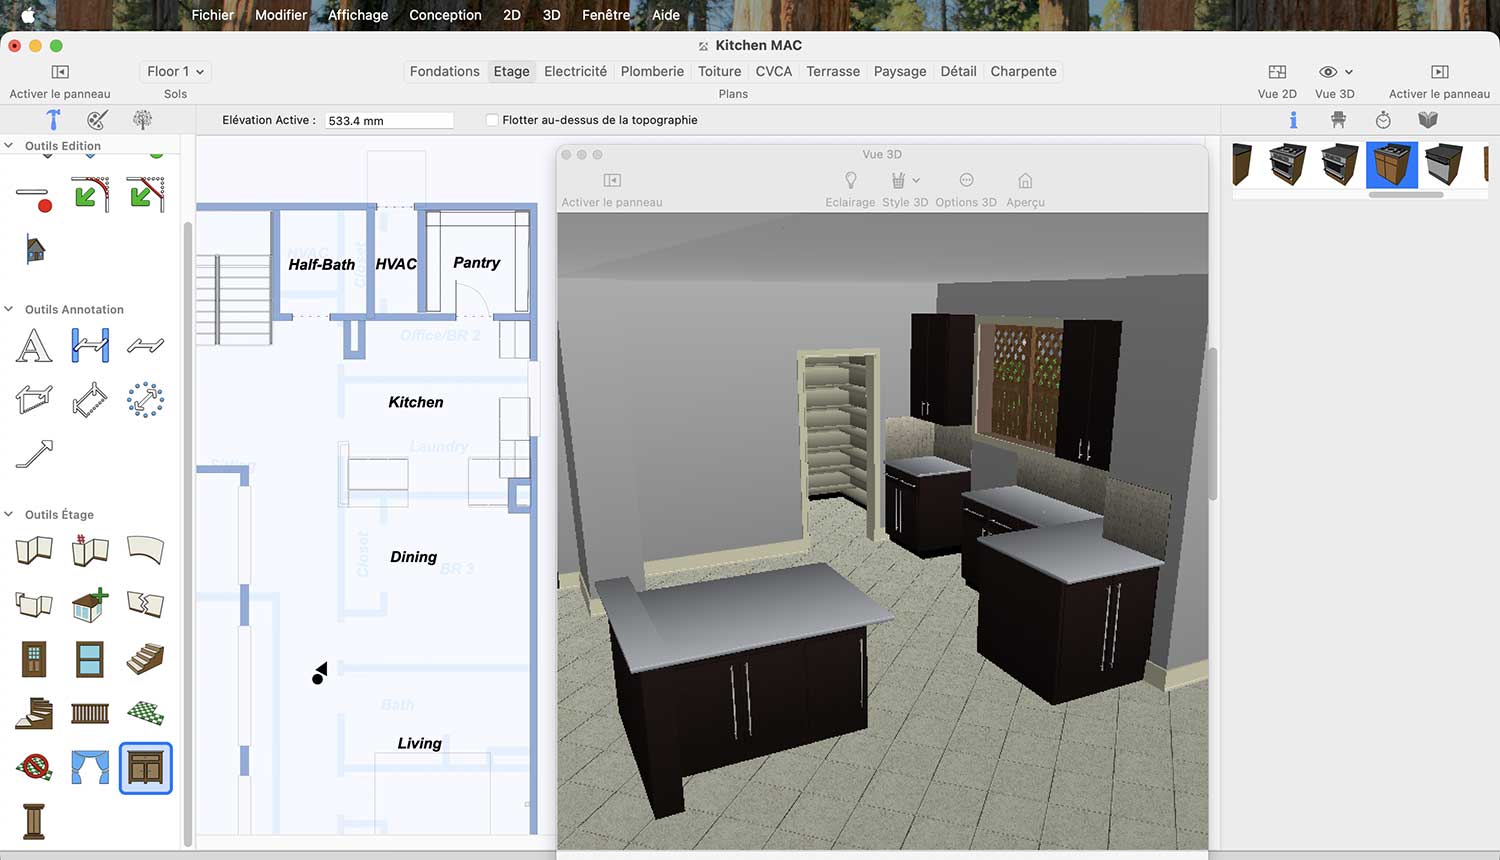Open the Conception menu
The height and width of the screenshot is (860, 1500).
pos(445,15)
